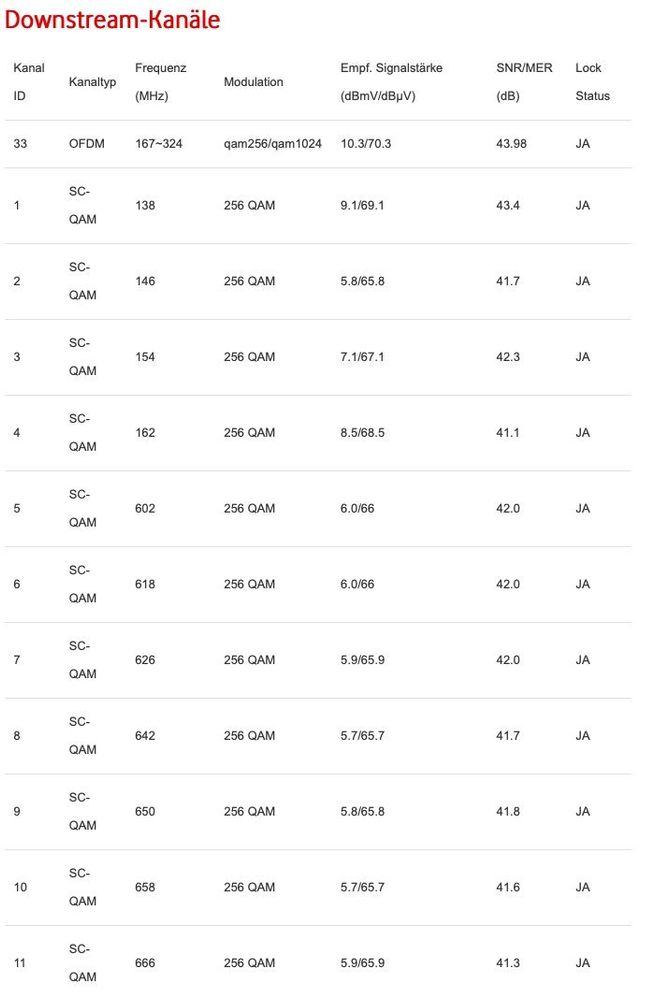Click the Downstream-Kanäle heading
This screenshot has width=655, height=998.
pos(113,20)
